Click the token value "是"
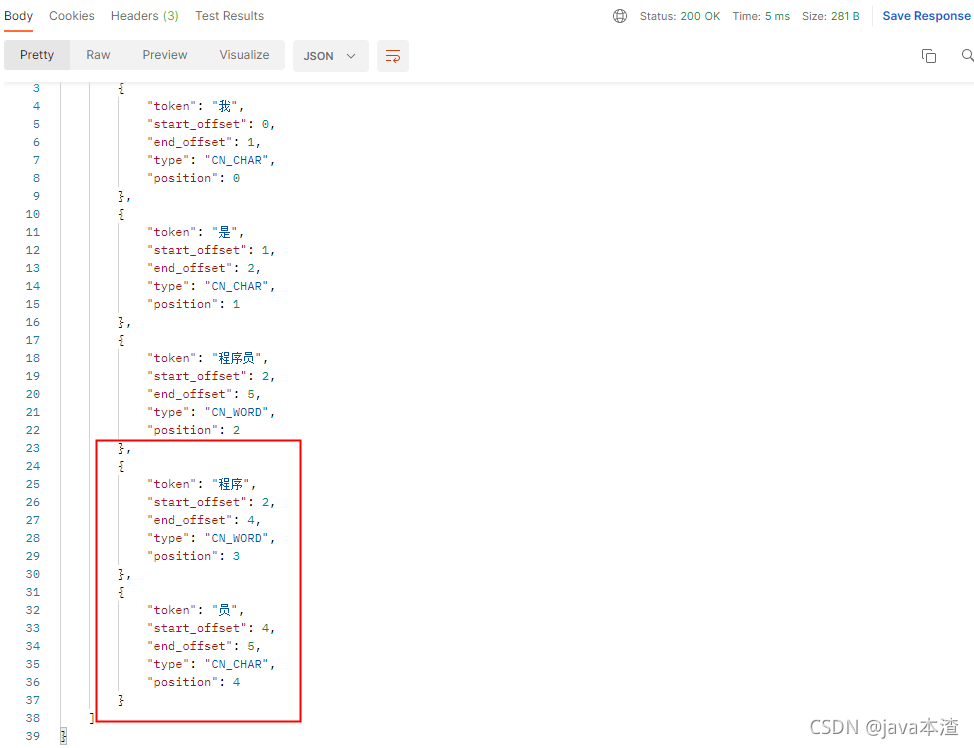Screen dimensions: 974x748 pos(224,232)
